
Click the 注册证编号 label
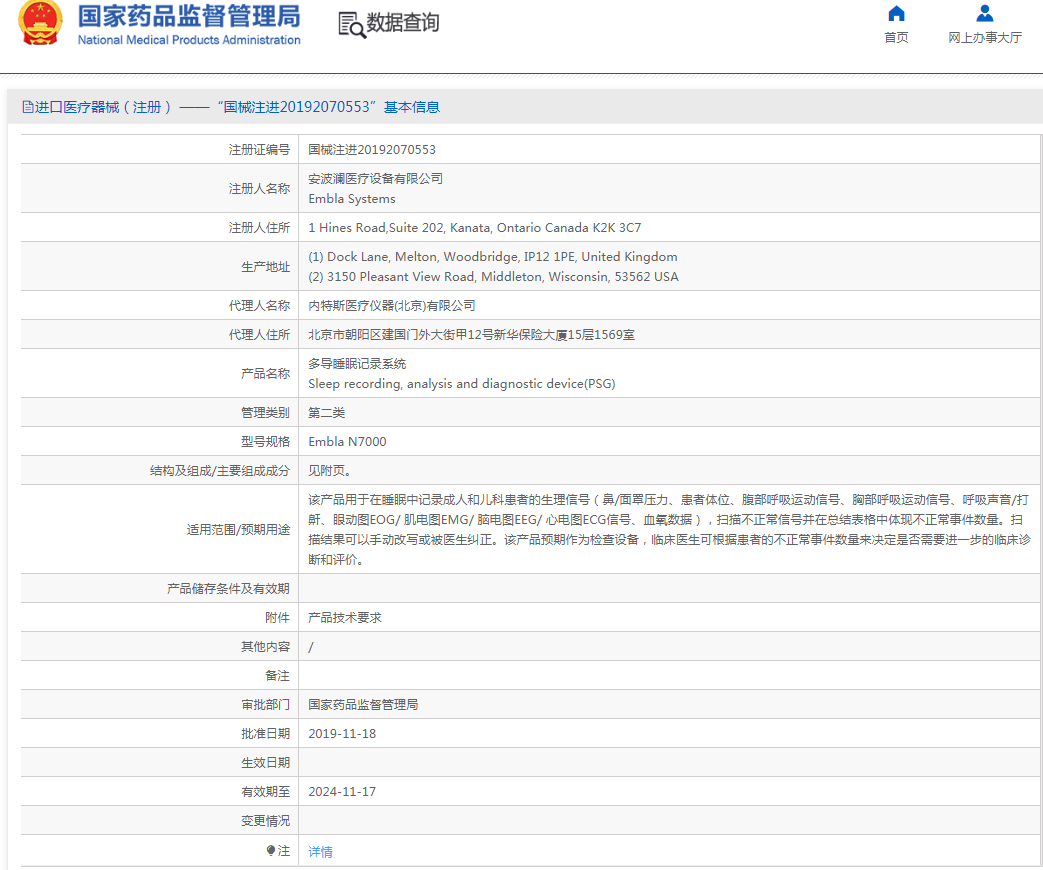tap(259, 150)
